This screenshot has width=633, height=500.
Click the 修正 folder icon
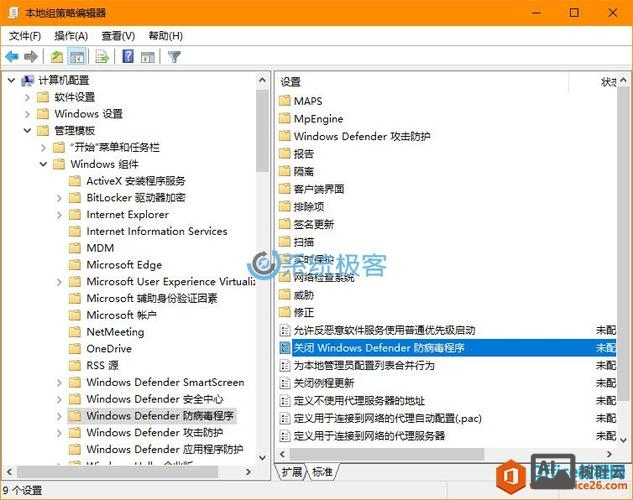pyautogui.click(x=285, y=312)
